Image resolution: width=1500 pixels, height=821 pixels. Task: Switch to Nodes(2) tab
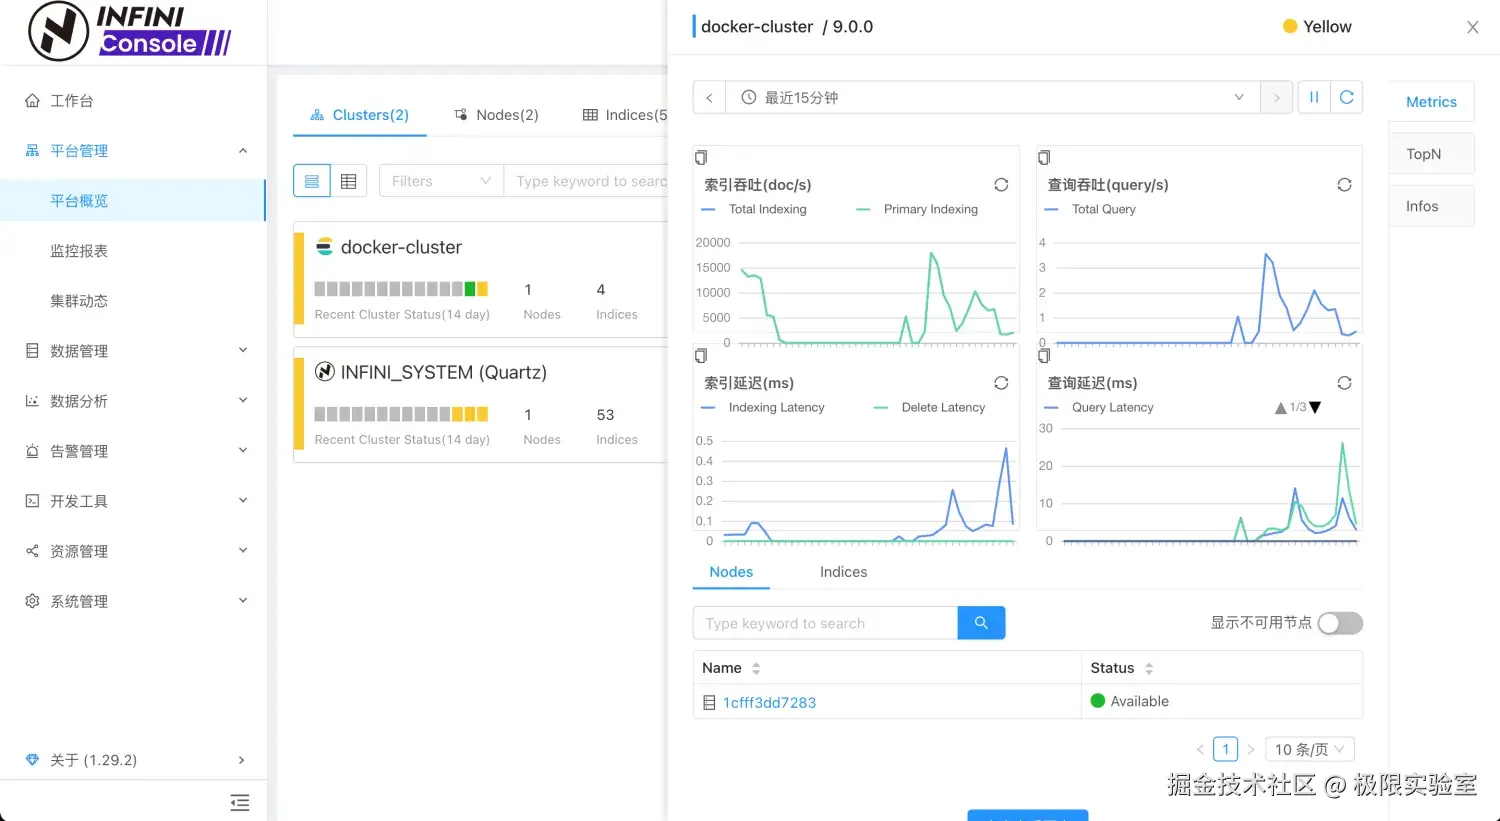coord(497,115)
